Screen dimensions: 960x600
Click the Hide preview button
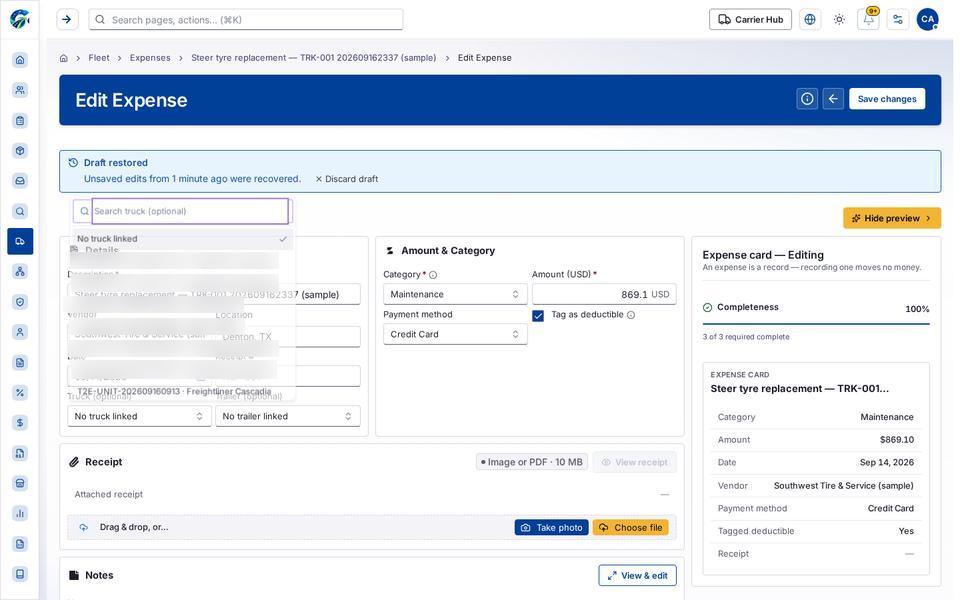pyautogui.click(x=891, y=218)
